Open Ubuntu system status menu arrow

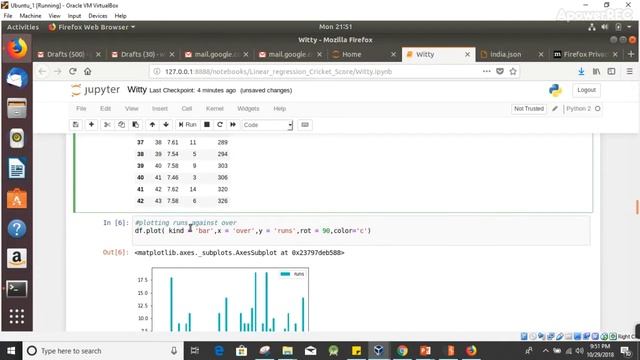tap(629, 27)
